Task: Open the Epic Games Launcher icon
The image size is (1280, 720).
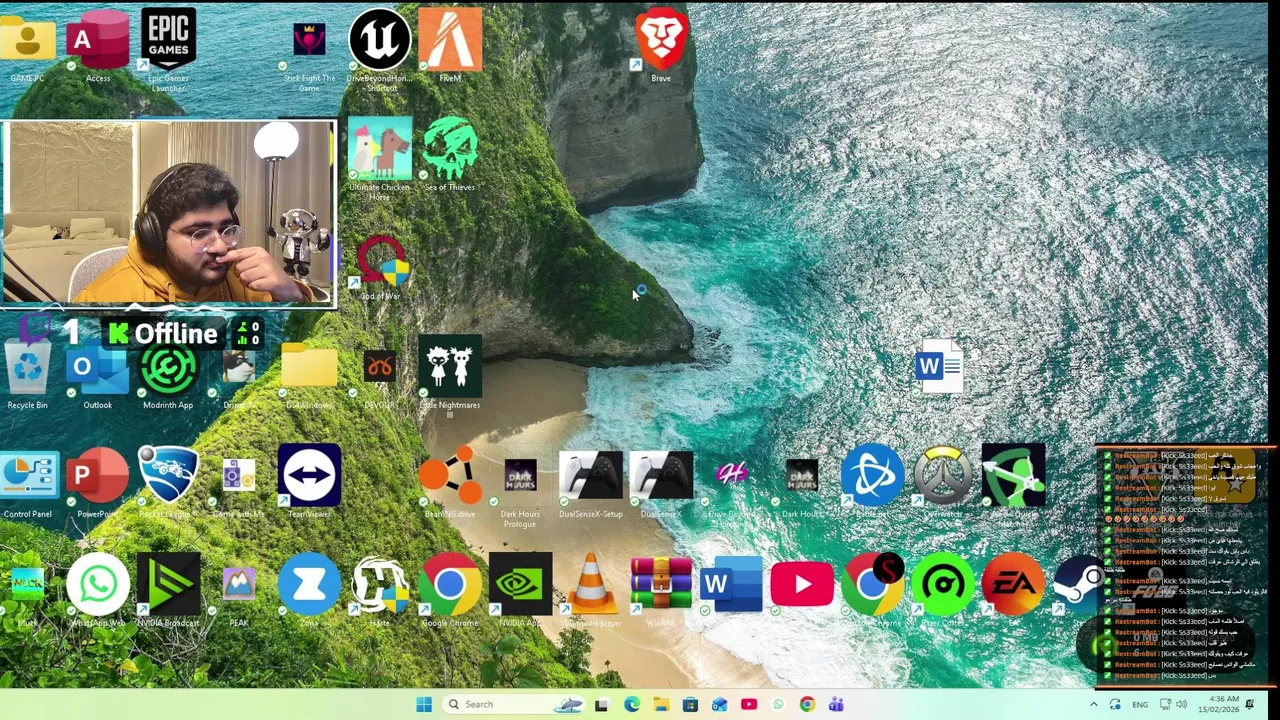Action: point(168,40)
